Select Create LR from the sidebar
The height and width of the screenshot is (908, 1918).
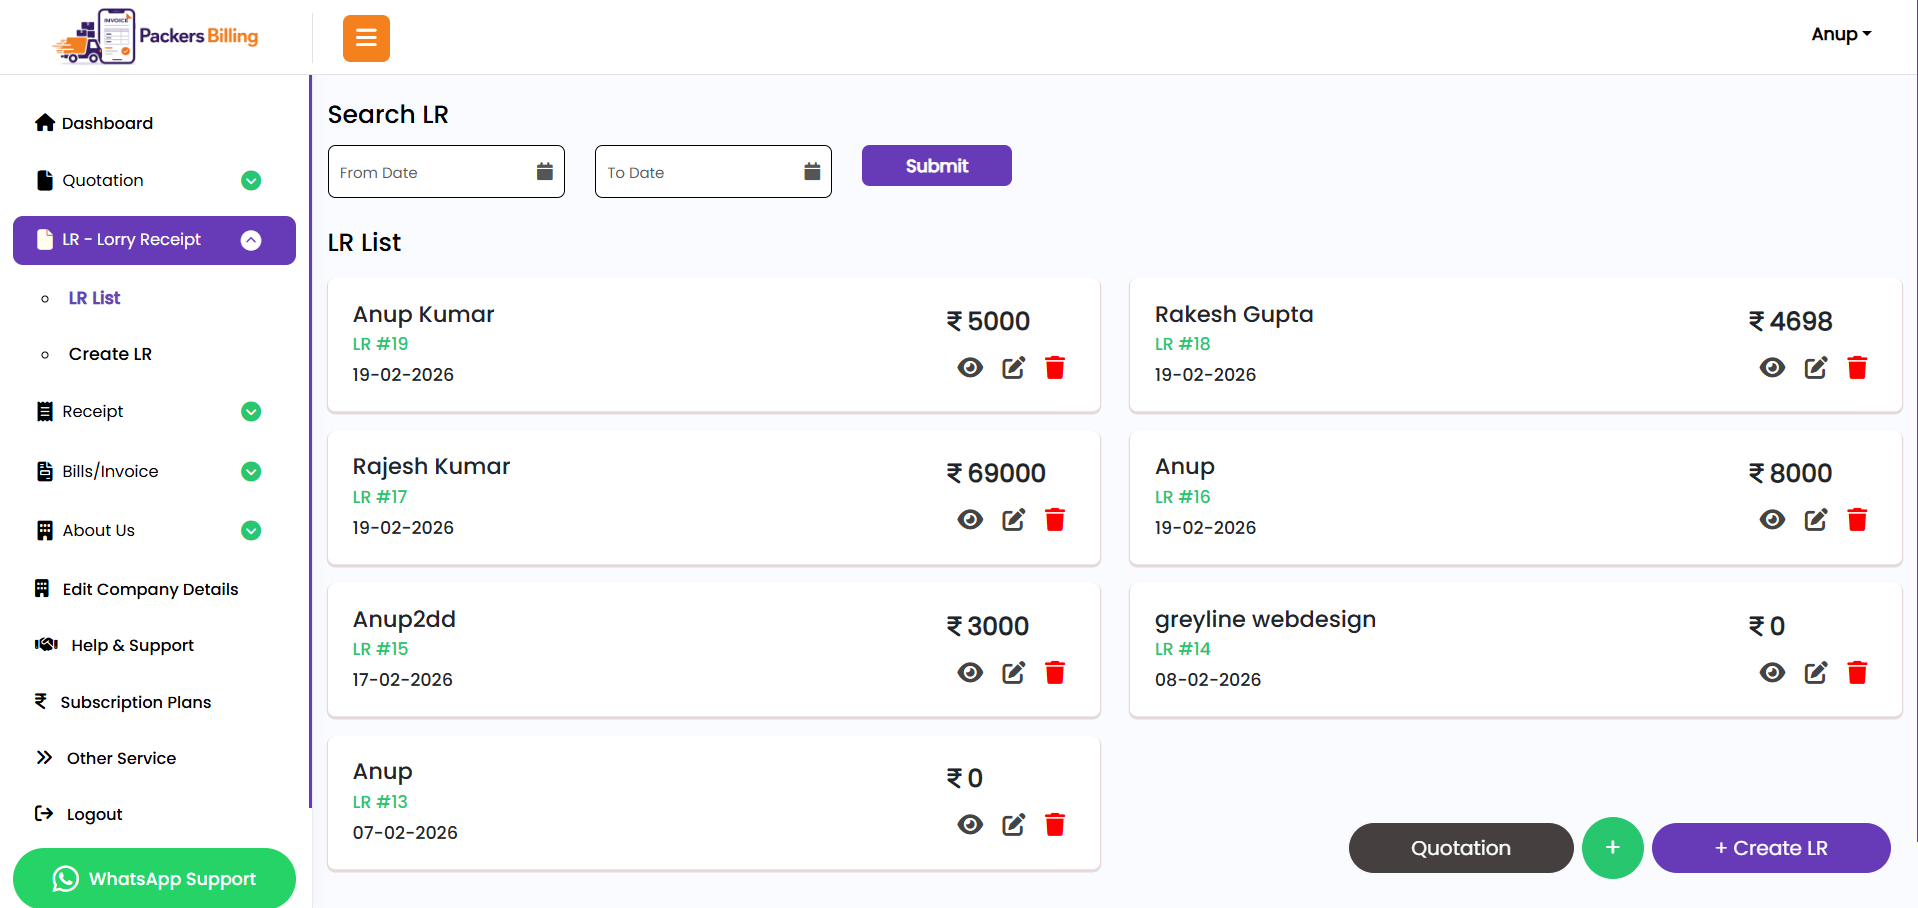tap(110, 354)
